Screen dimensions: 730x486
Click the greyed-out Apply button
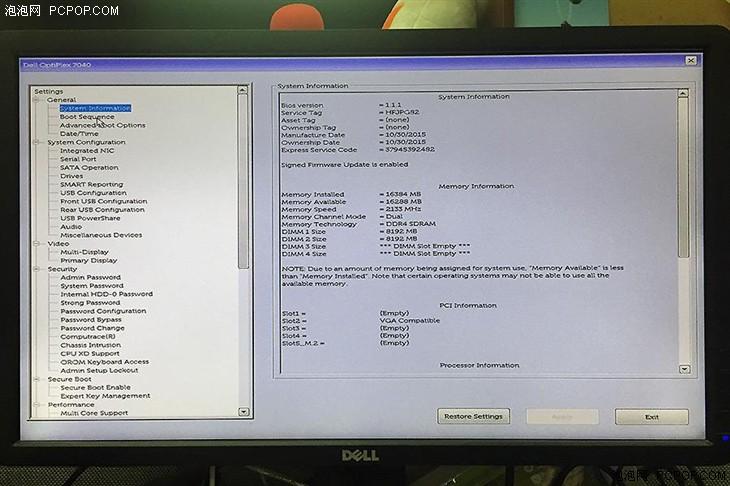(x=562, y=417)
